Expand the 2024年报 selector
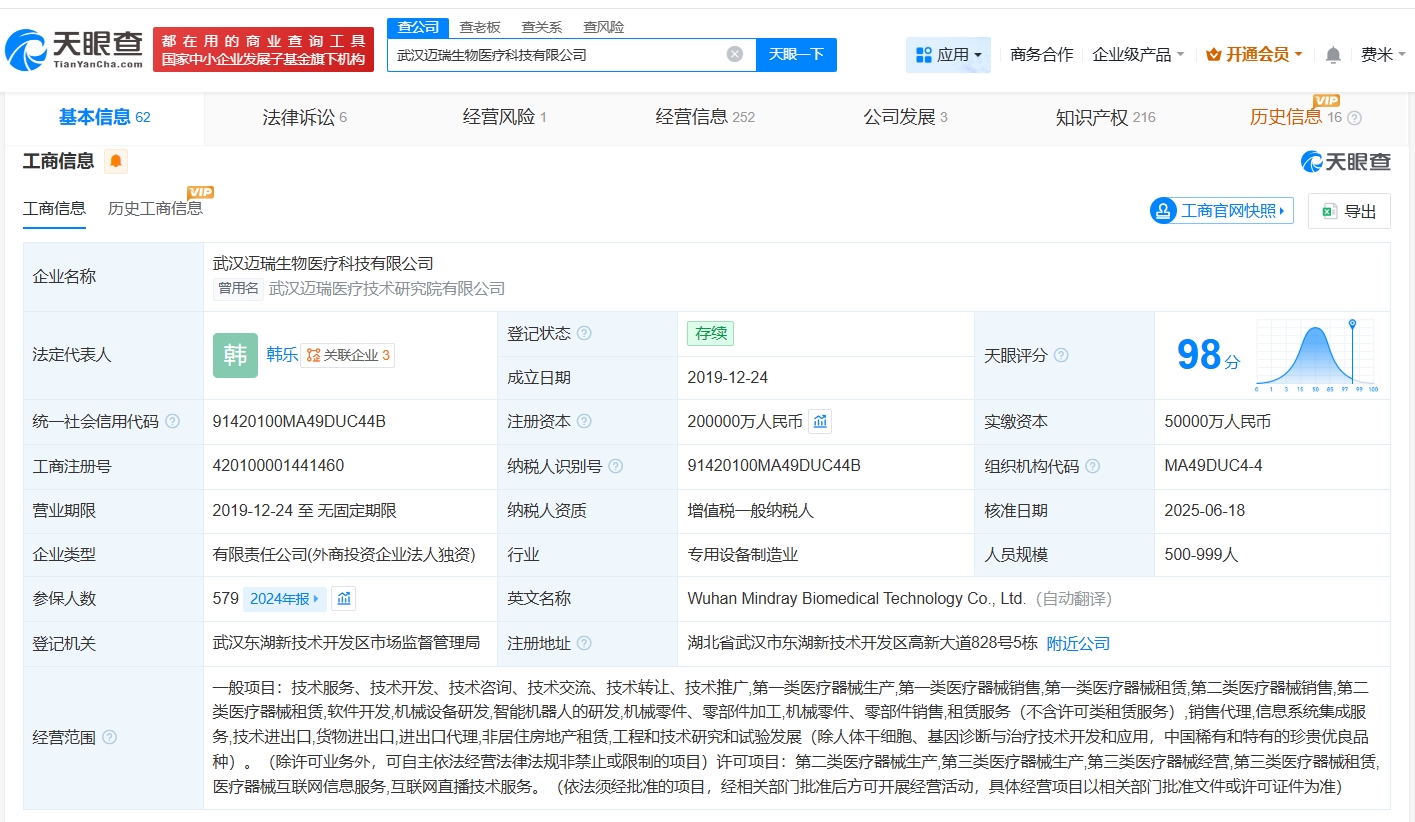This screenshot has height=822, width=1415. click(285, 599)
